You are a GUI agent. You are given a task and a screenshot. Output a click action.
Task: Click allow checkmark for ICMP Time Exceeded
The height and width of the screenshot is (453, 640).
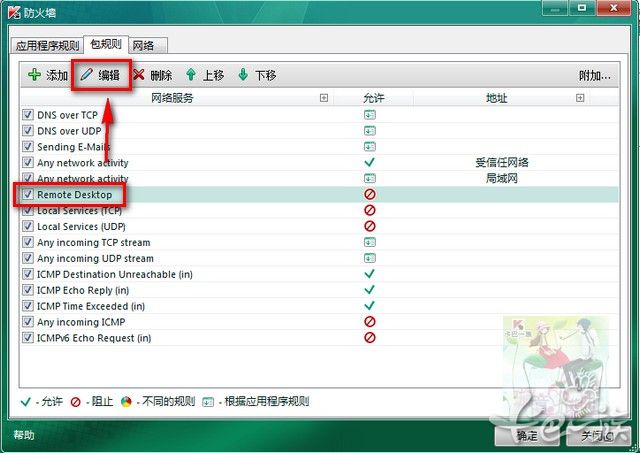370,306
